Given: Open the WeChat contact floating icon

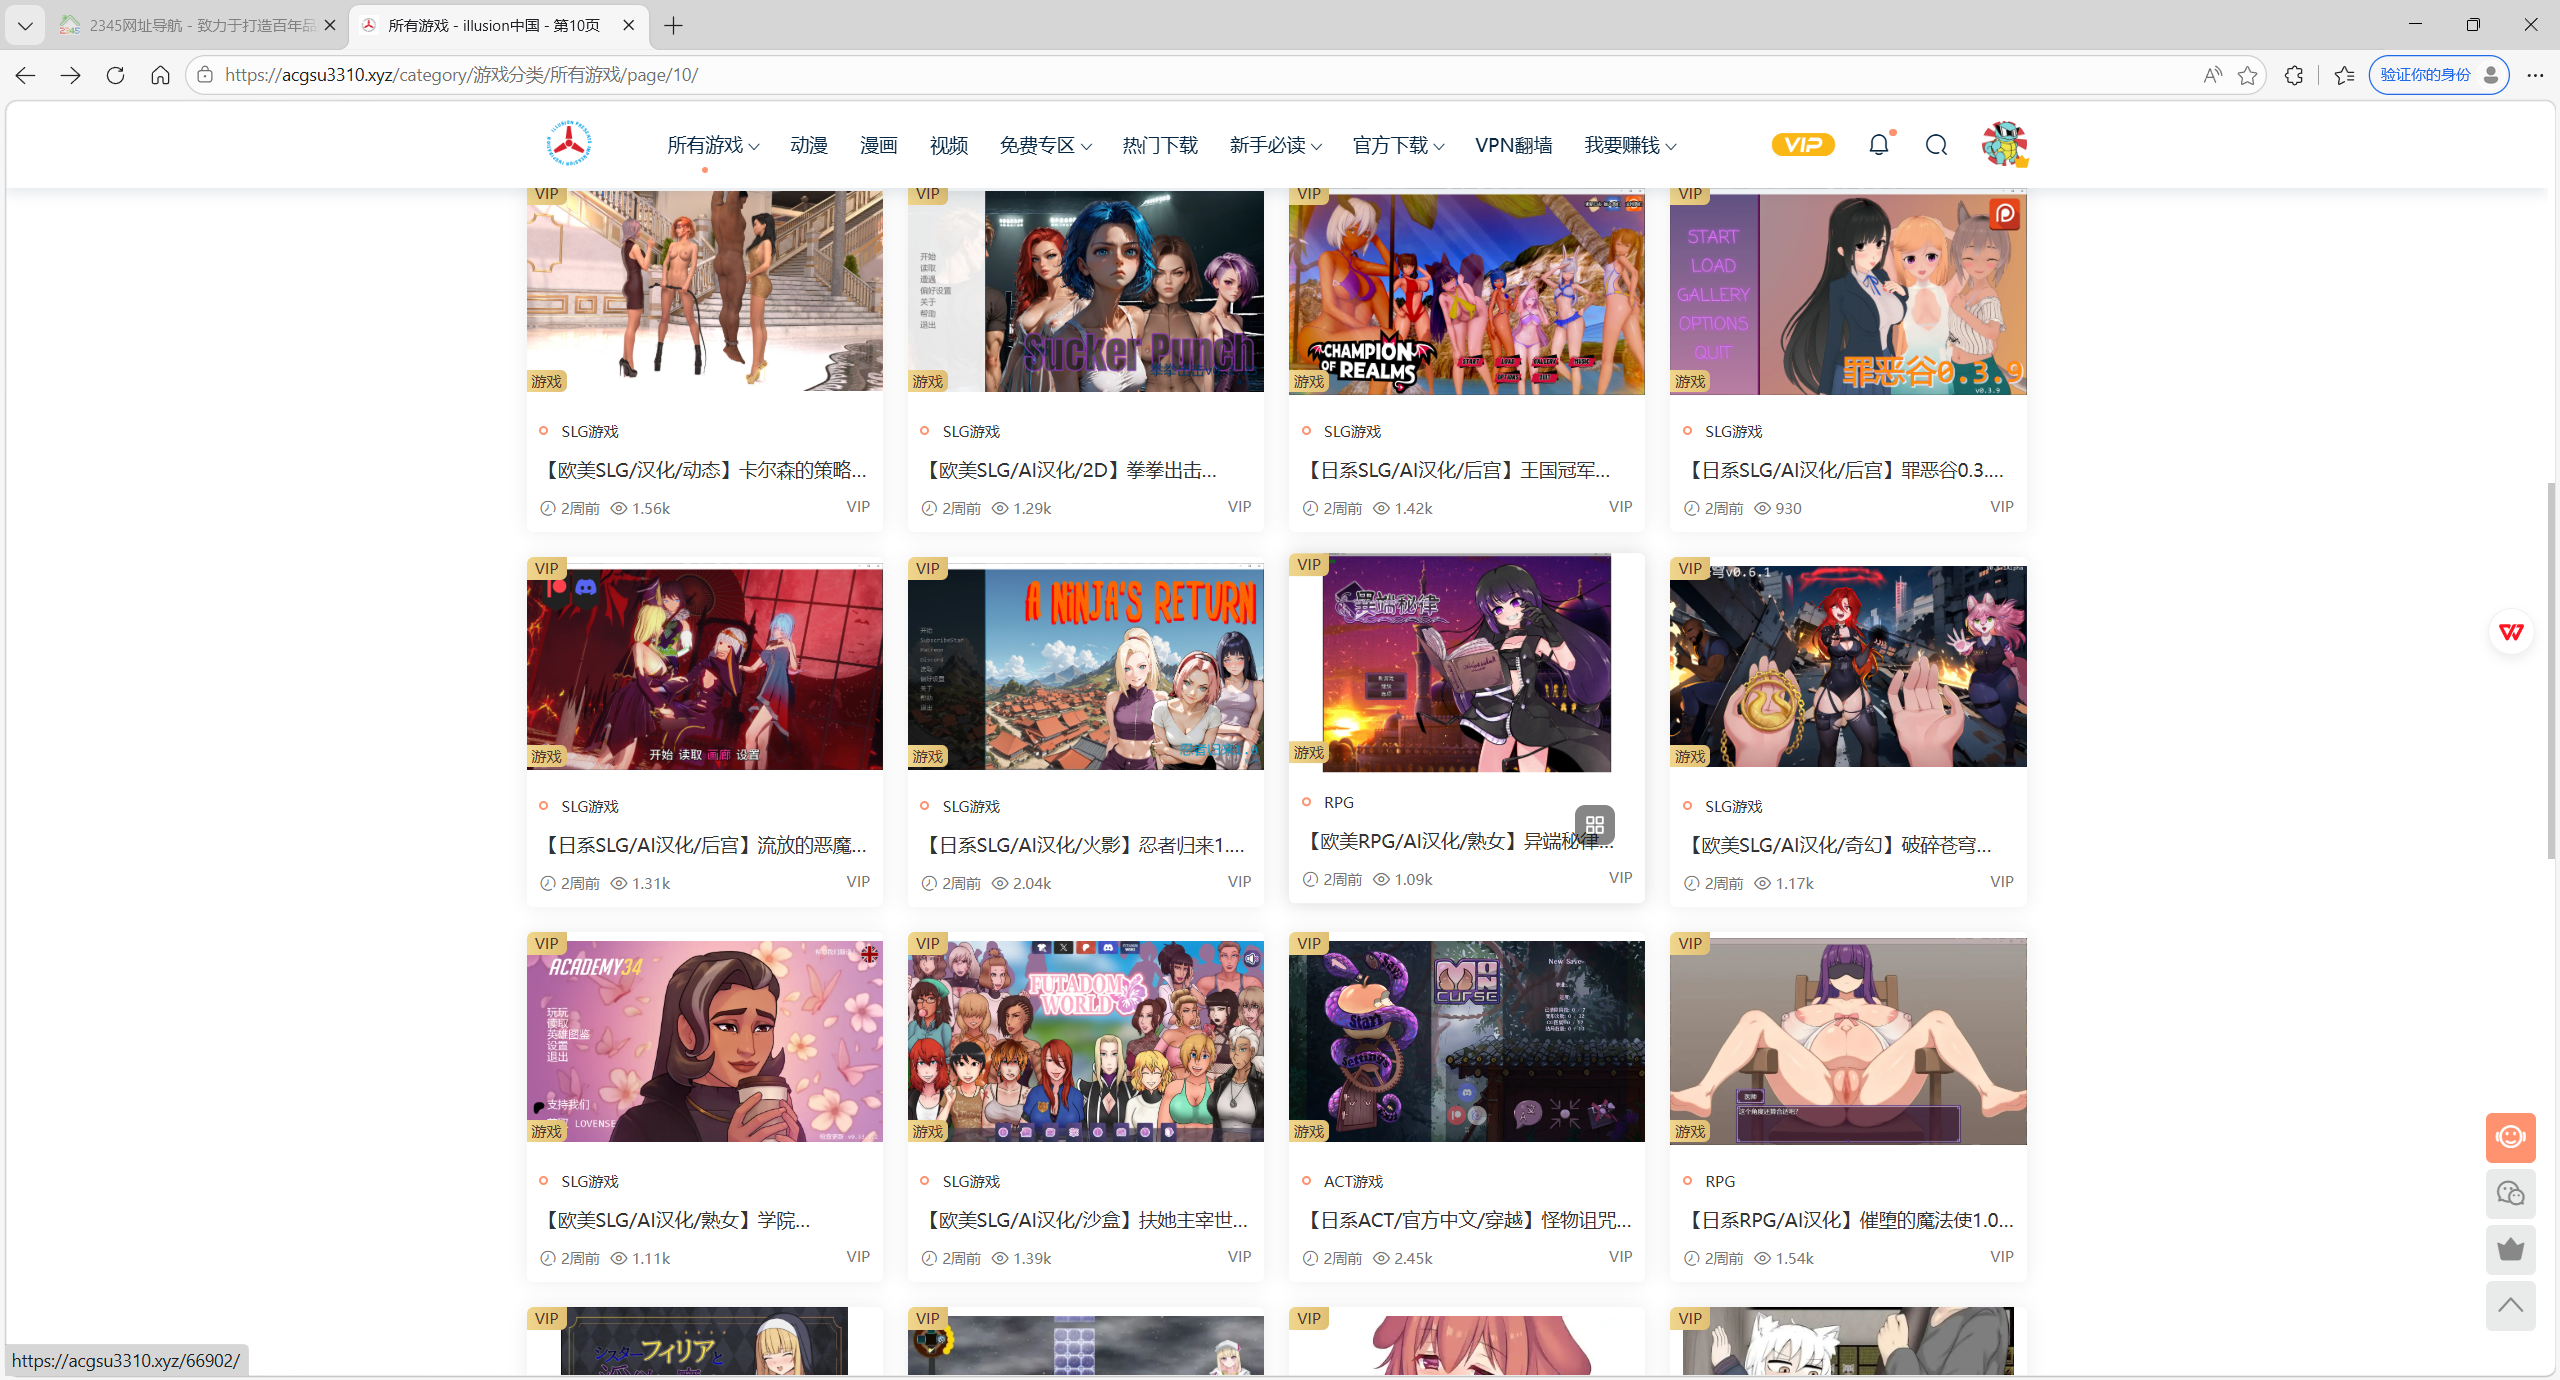Looking at the screenshot, I should pos(2510,1193).
